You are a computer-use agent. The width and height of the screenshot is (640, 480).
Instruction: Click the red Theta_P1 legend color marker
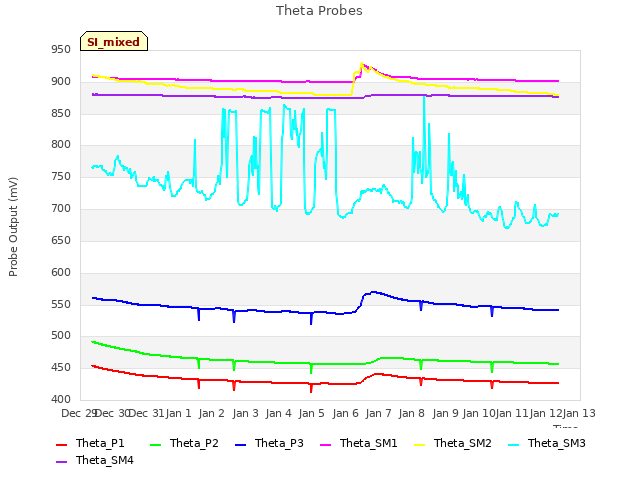pyautogui.click(x=61, y=444)
